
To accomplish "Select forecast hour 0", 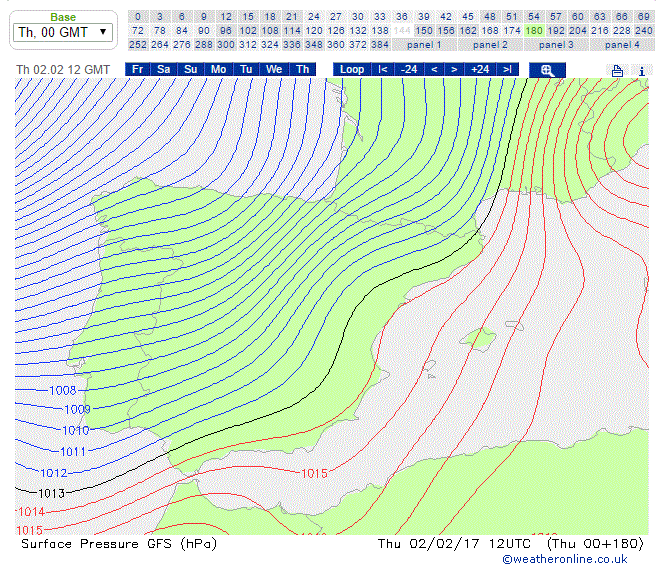I will 138,17.
